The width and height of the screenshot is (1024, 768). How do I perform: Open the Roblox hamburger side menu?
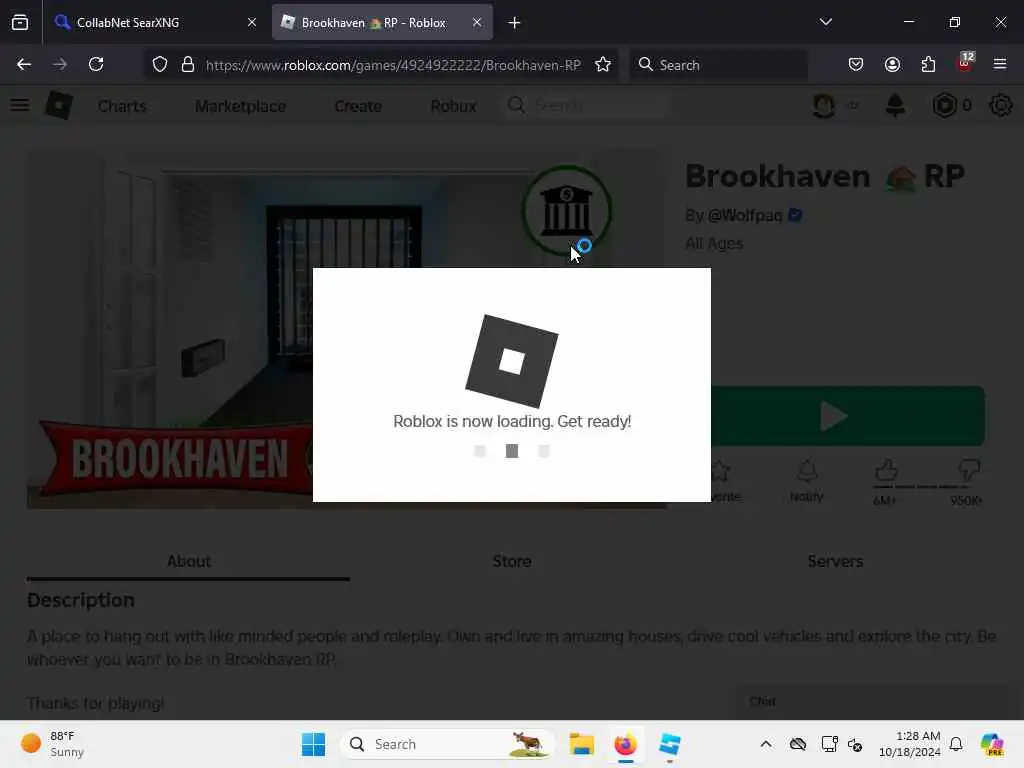[x=20, y=105]
